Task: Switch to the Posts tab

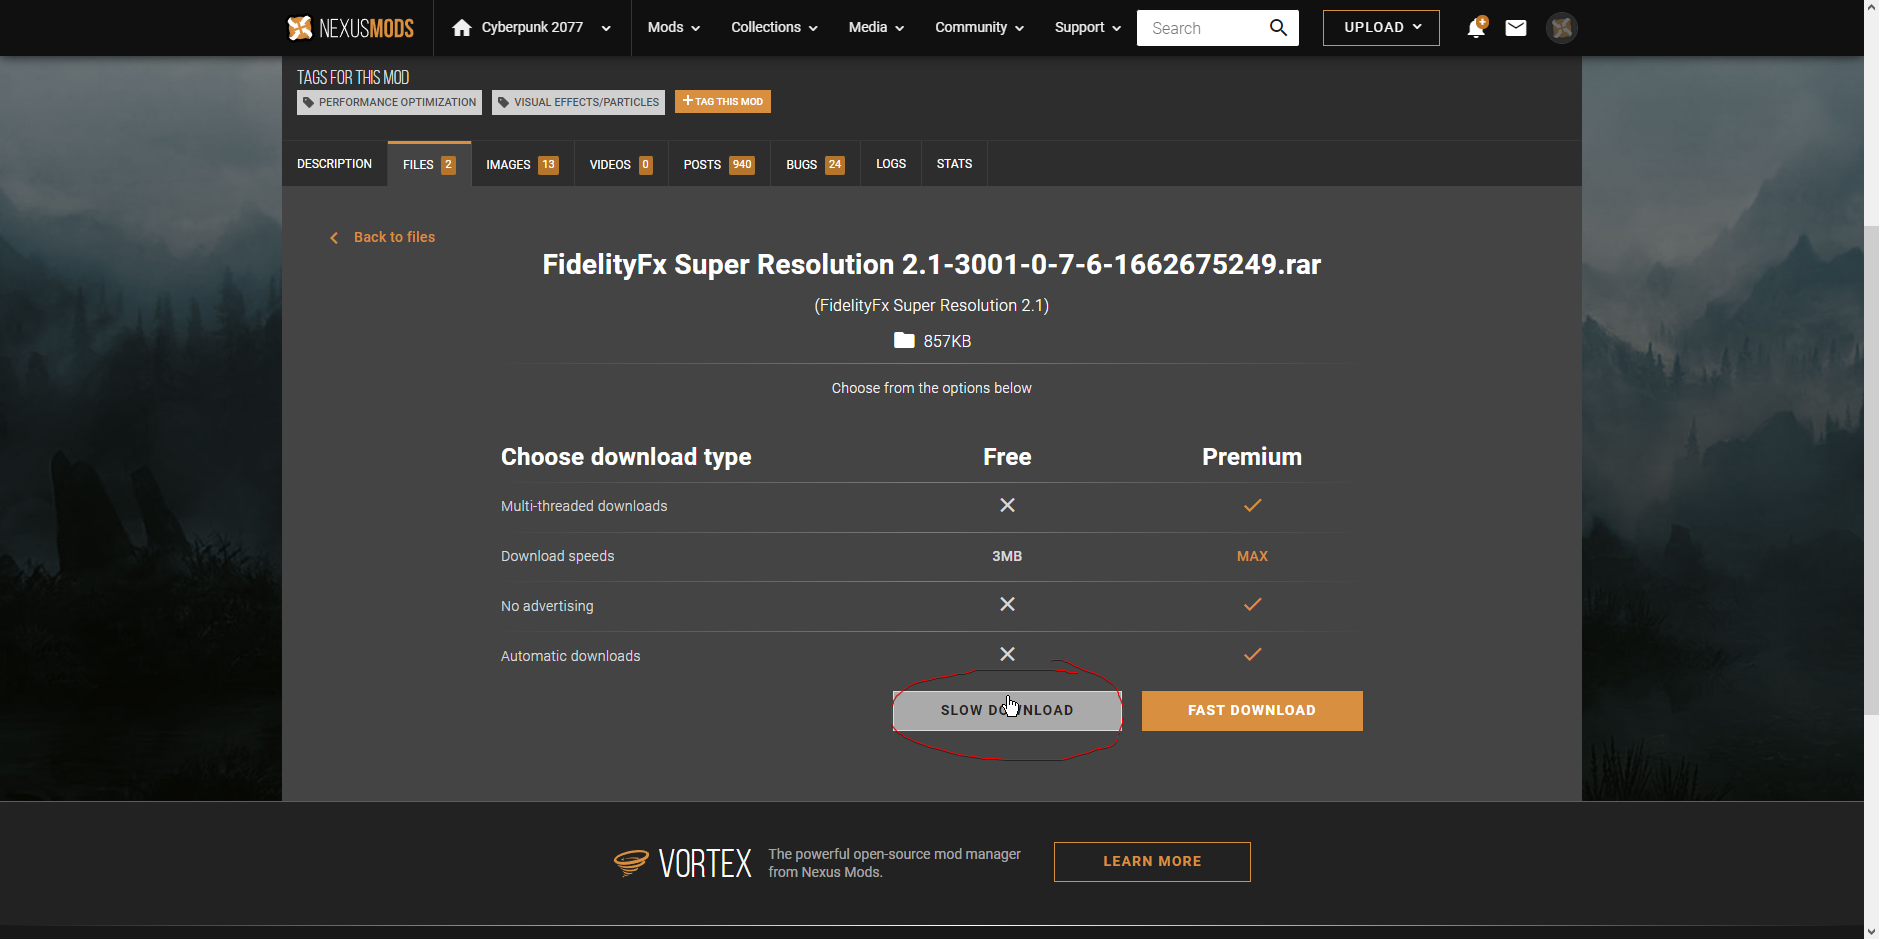Action: click(719, 164)
